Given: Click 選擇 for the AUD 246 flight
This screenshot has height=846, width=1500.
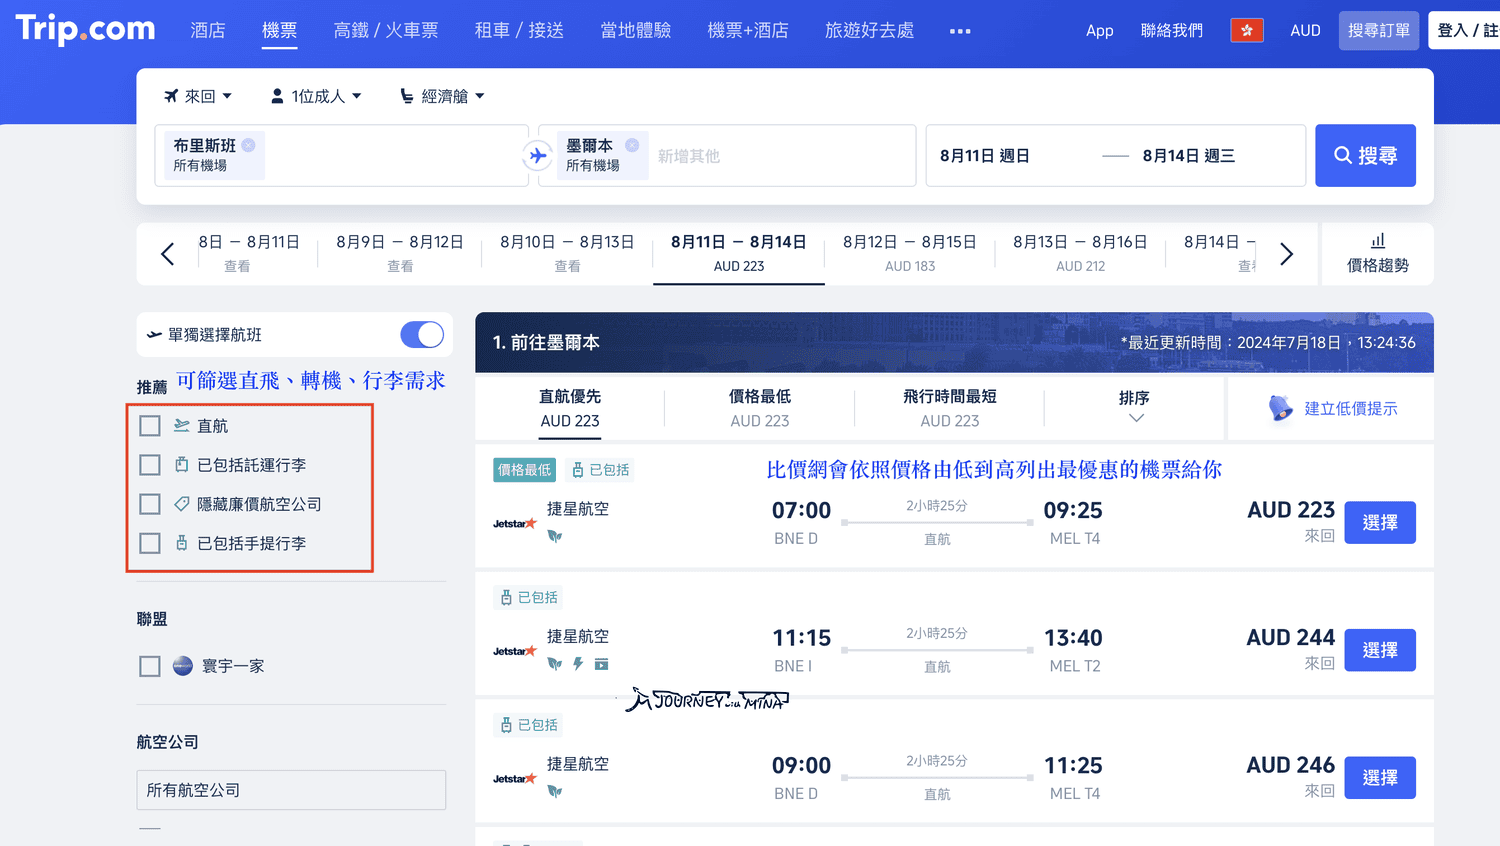Looking at the screenshot, I should [x=1380, y=778].
